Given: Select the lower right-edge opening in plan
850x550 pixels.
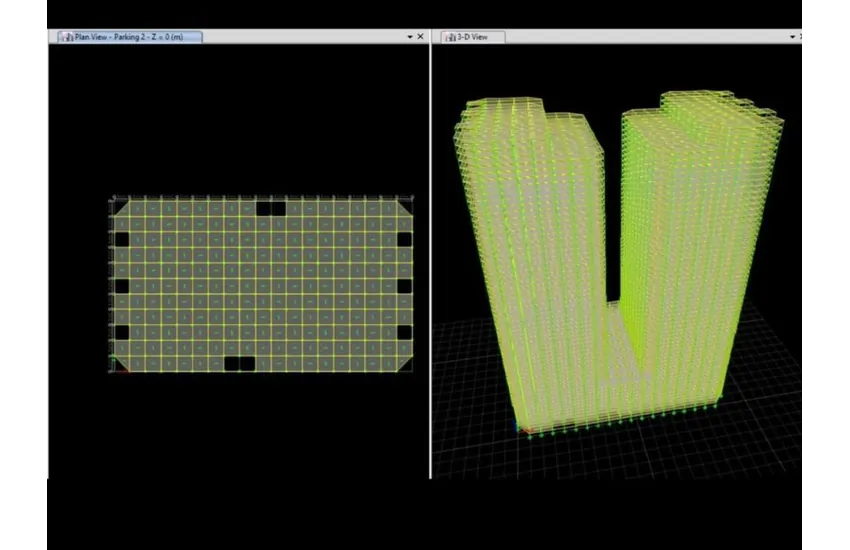Looking at the screenshot, I should (404, 332).
